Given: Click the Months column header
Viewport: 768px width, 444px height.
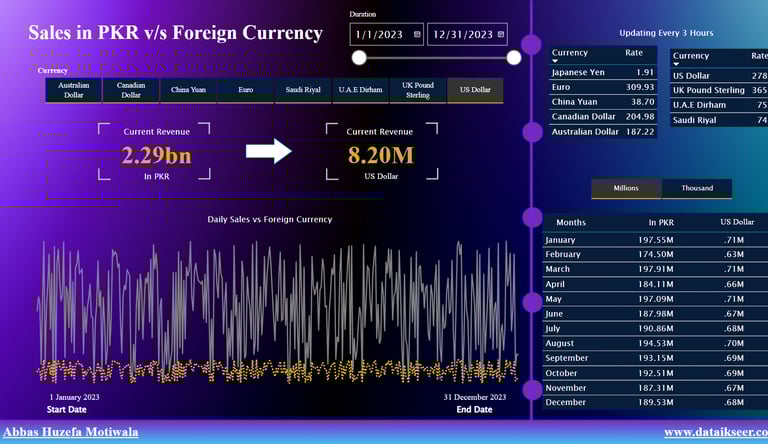Looking at the screenshot, I should click(571, 222).
